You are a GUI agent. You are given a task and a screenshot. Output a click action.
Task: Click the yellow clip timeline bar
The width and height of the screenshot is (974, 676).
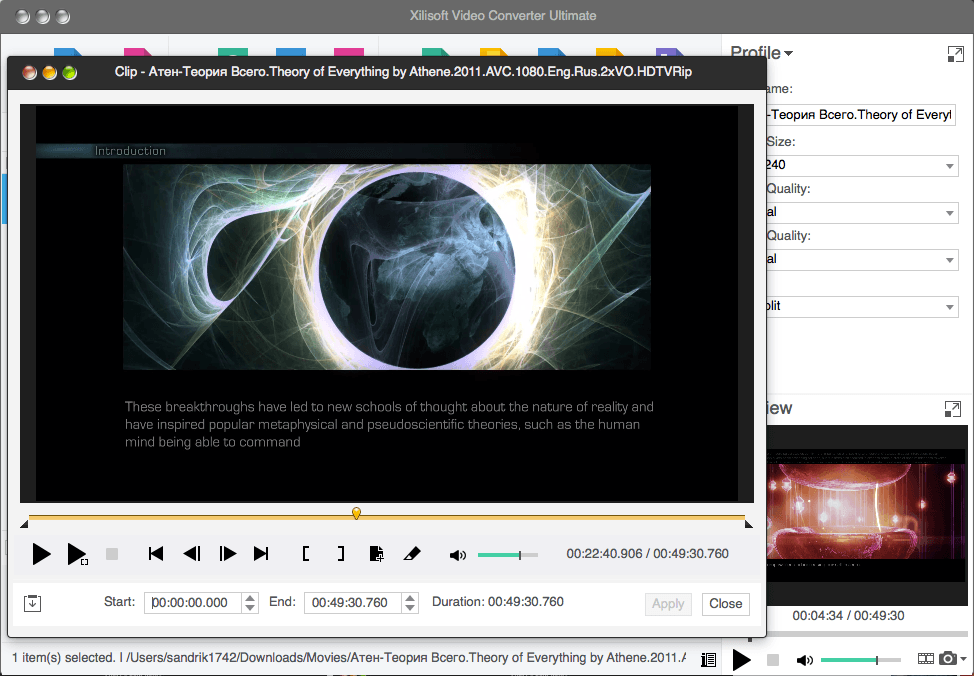(x=386, y=517)
